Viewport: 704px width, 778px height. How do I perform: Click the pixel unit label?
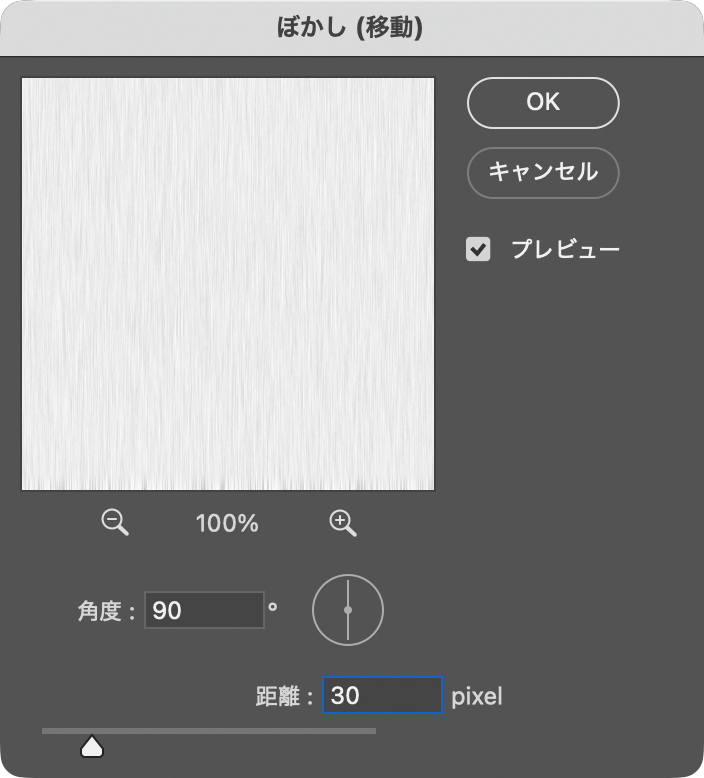tap(477, 696)
